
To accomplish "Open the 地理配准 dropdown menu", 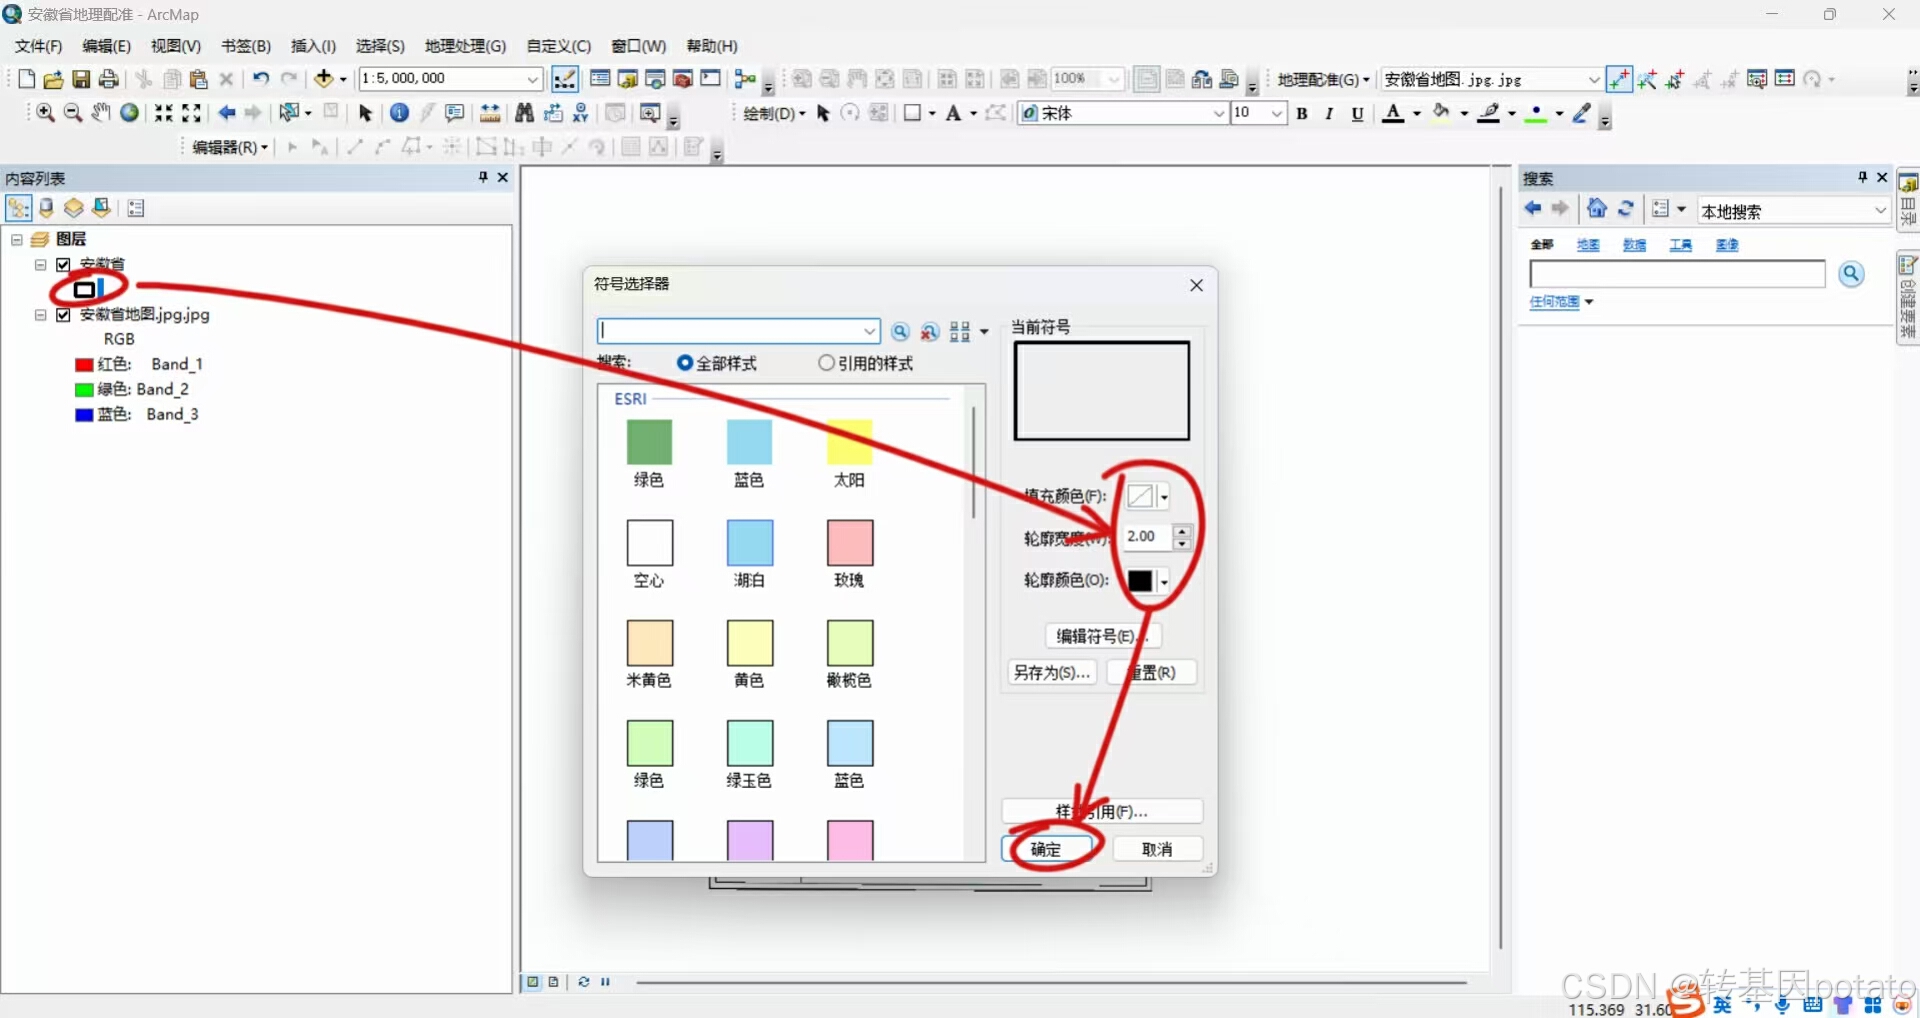I will click(x=1323, y=80).
